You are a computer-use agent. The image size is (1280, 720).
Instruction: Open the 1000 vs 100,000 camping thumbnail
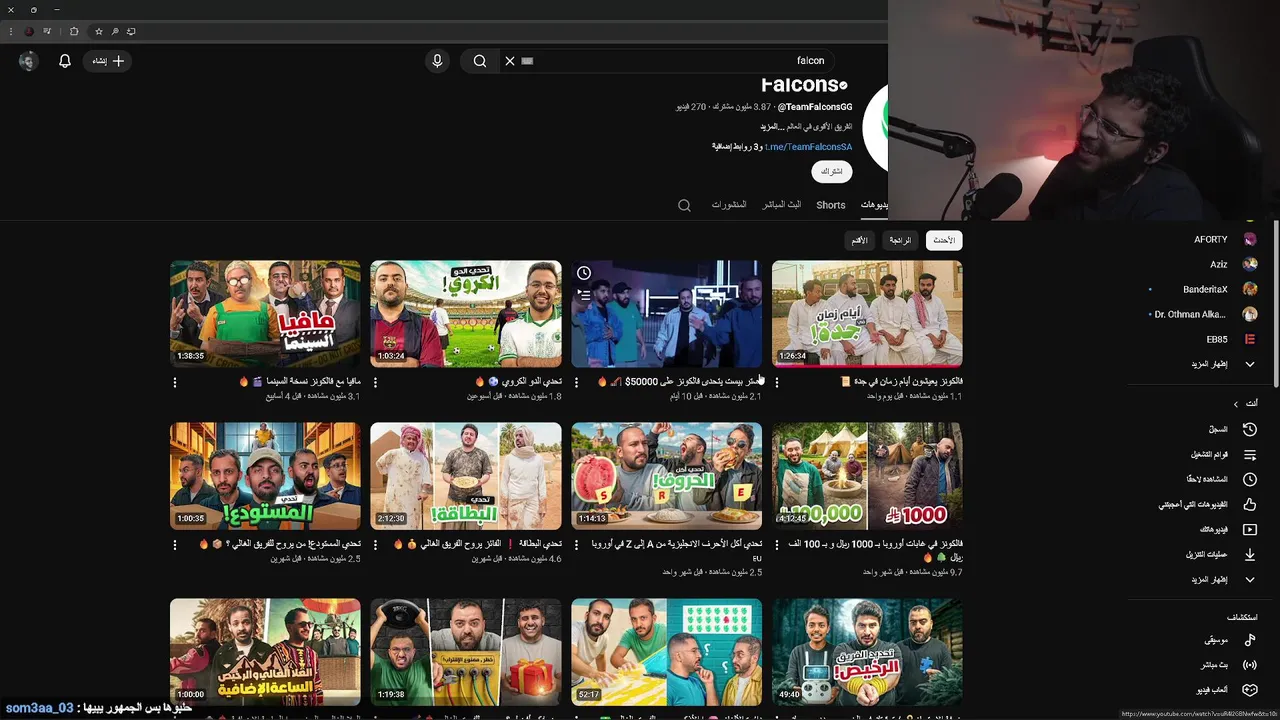867,476
